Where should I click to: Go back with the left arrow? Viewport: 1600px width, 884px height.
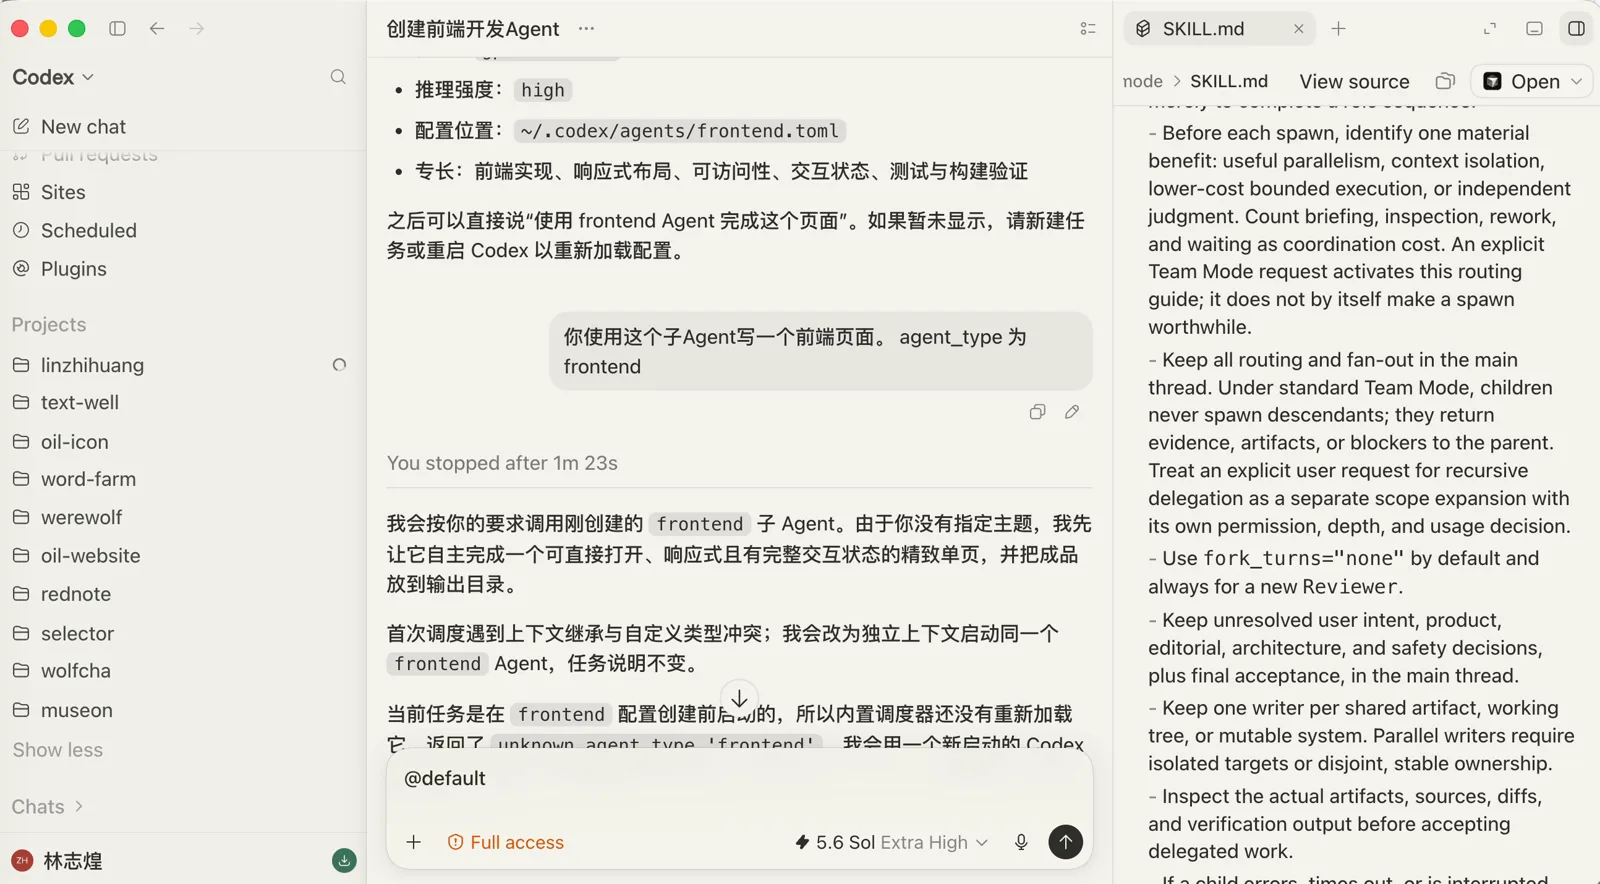click(x=157, y=28)
